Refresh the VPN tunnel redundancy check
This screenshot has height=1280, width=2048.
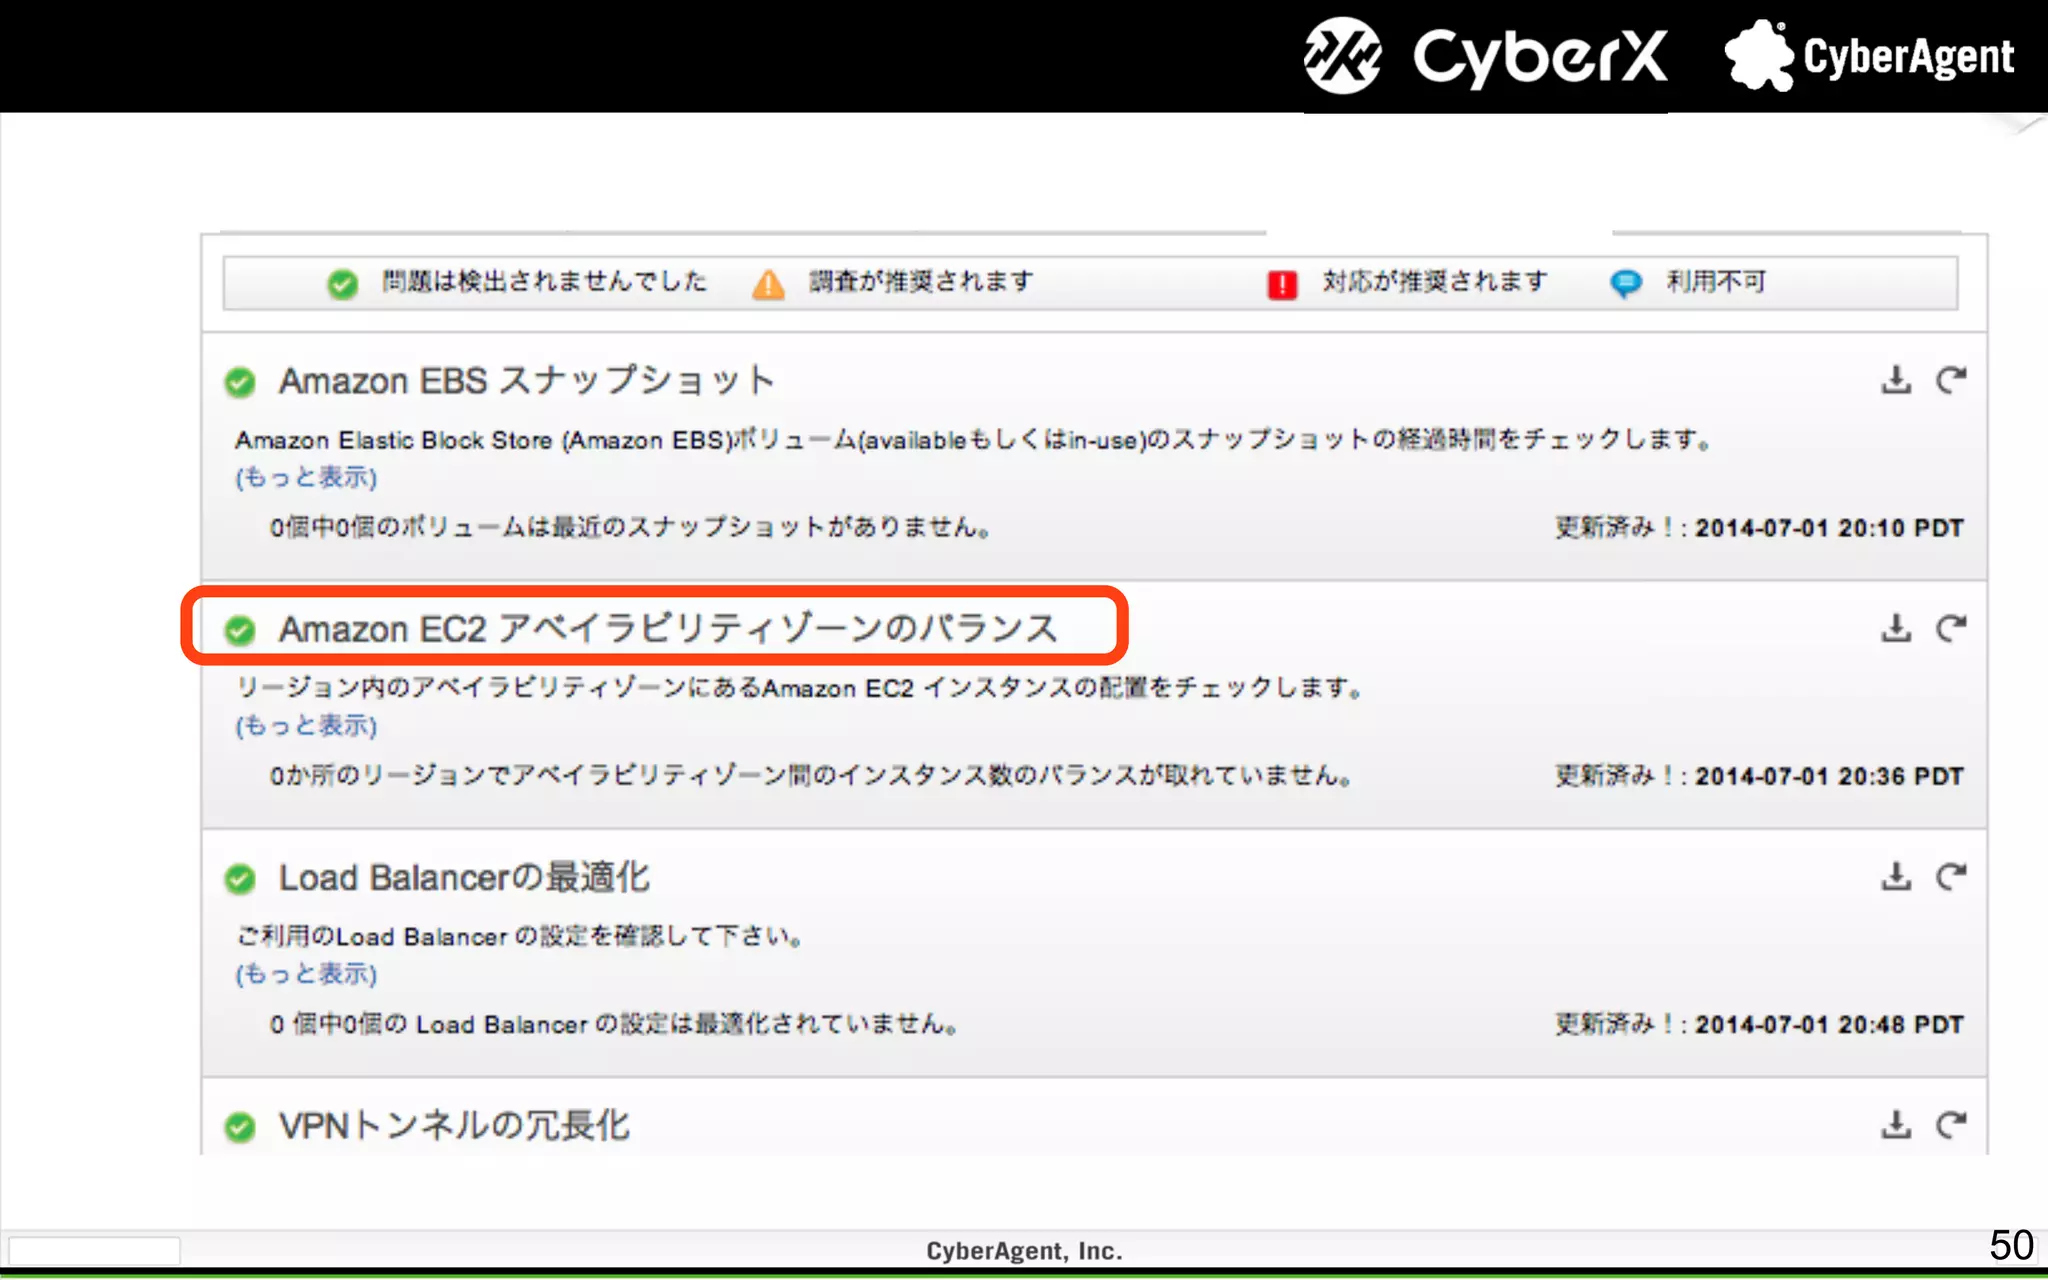pos(1950,1125)
